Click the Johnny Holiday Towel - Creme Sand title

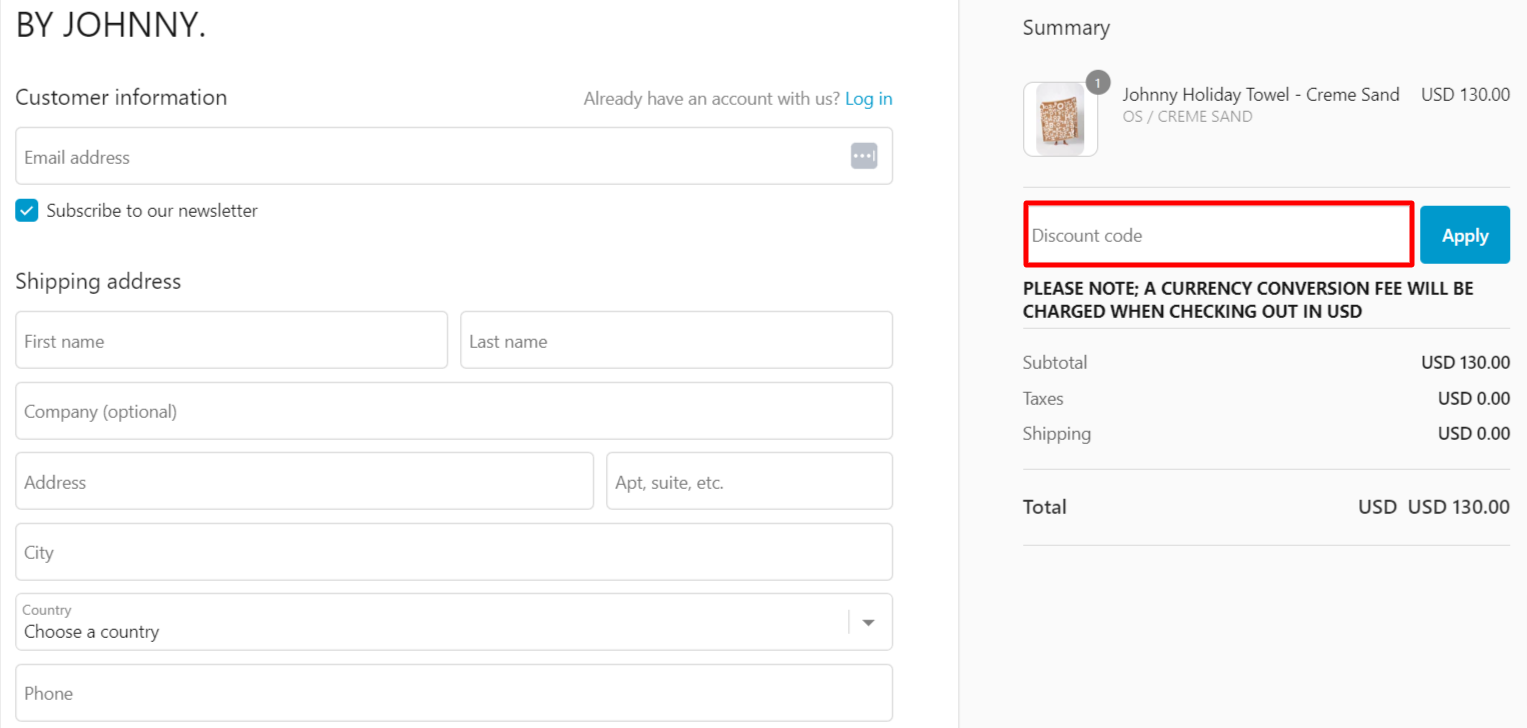coord(1260,95)
